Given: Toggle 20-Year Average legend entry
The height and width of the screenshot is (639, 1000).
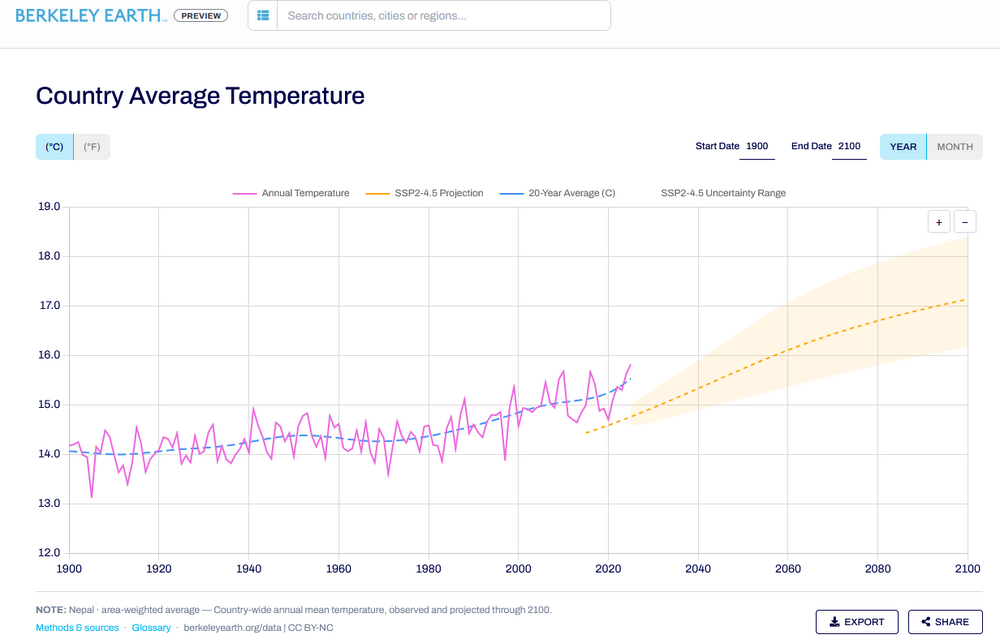Looking at the screenshot, I should click(557, 193).
